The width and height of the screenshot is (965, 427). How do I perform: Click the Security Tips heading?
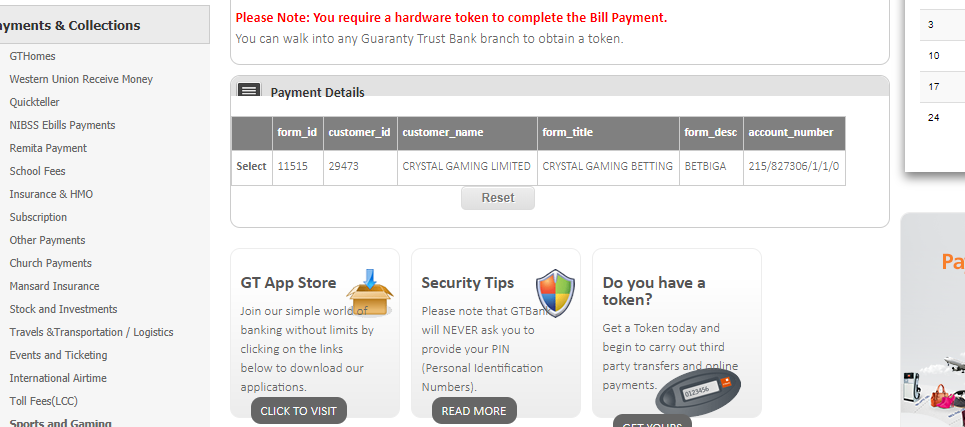click(468, 282)
